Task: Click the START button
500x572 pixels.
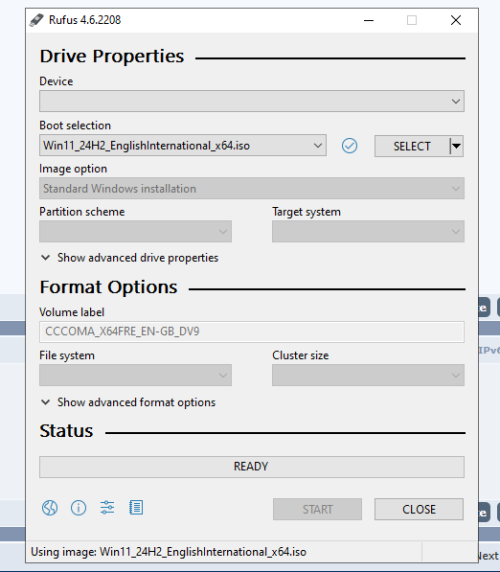Action: coord(317,509)
